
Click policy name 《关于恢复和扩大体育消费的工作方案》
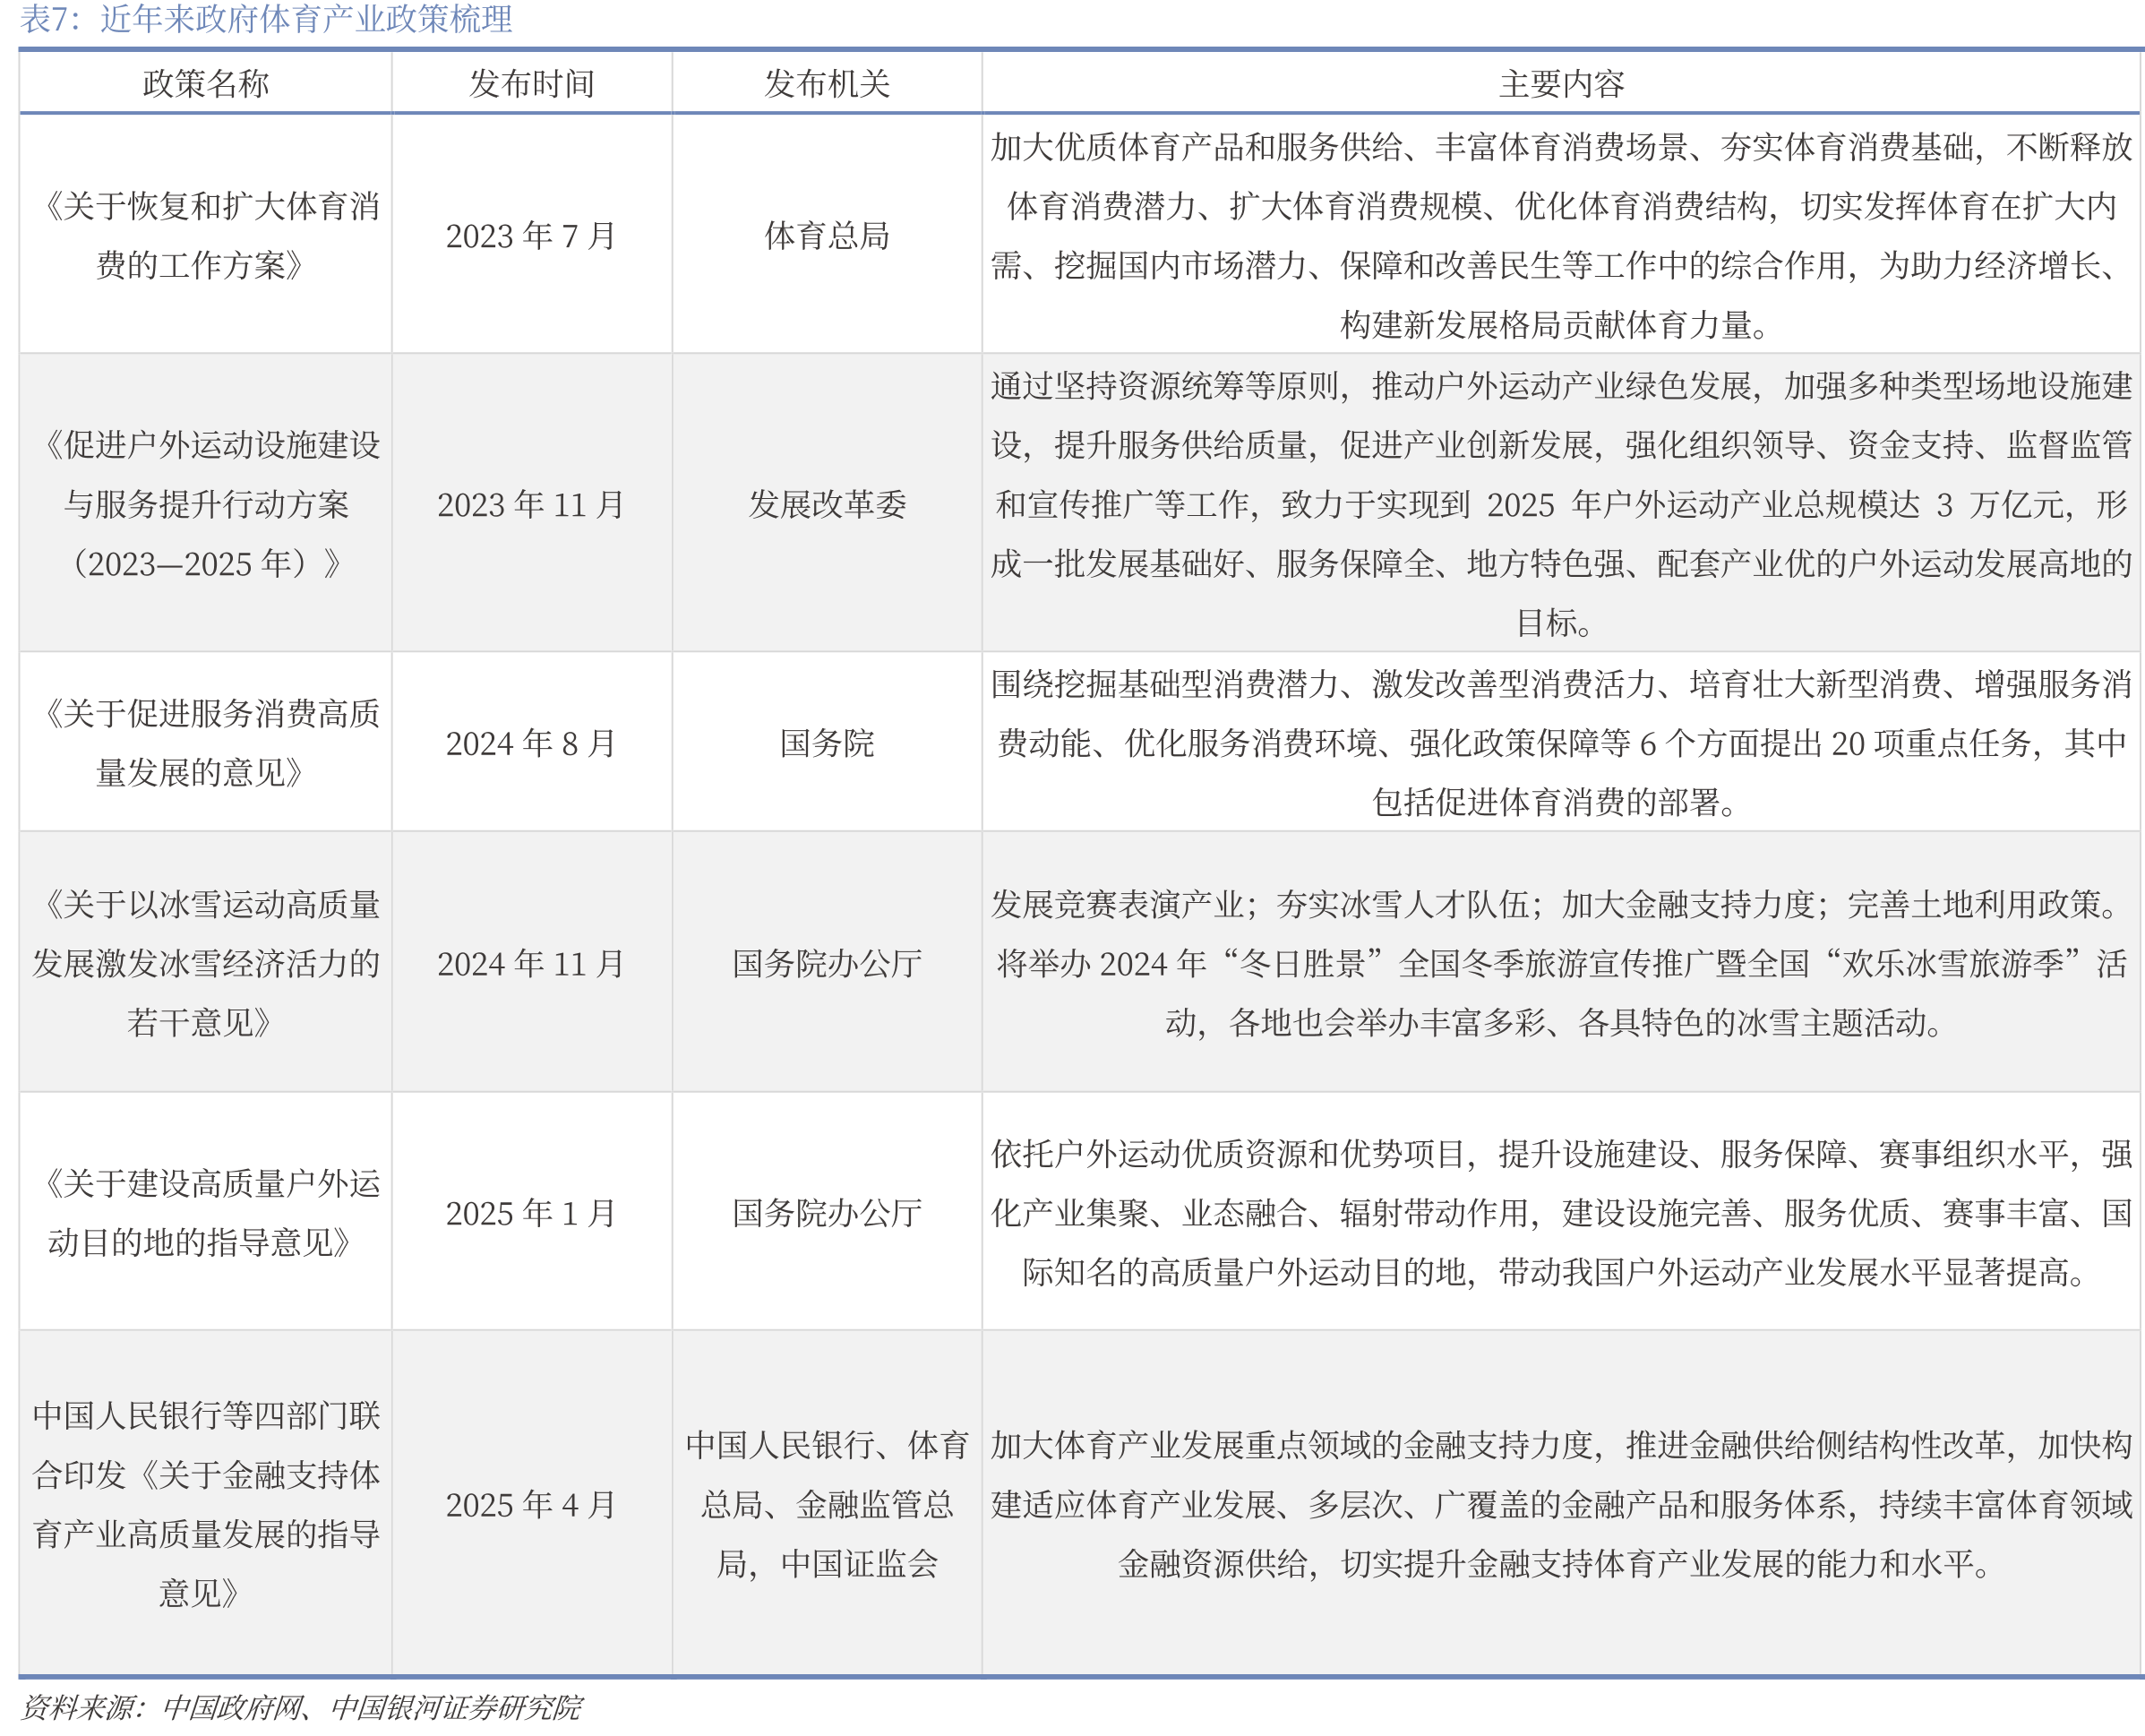205,236
